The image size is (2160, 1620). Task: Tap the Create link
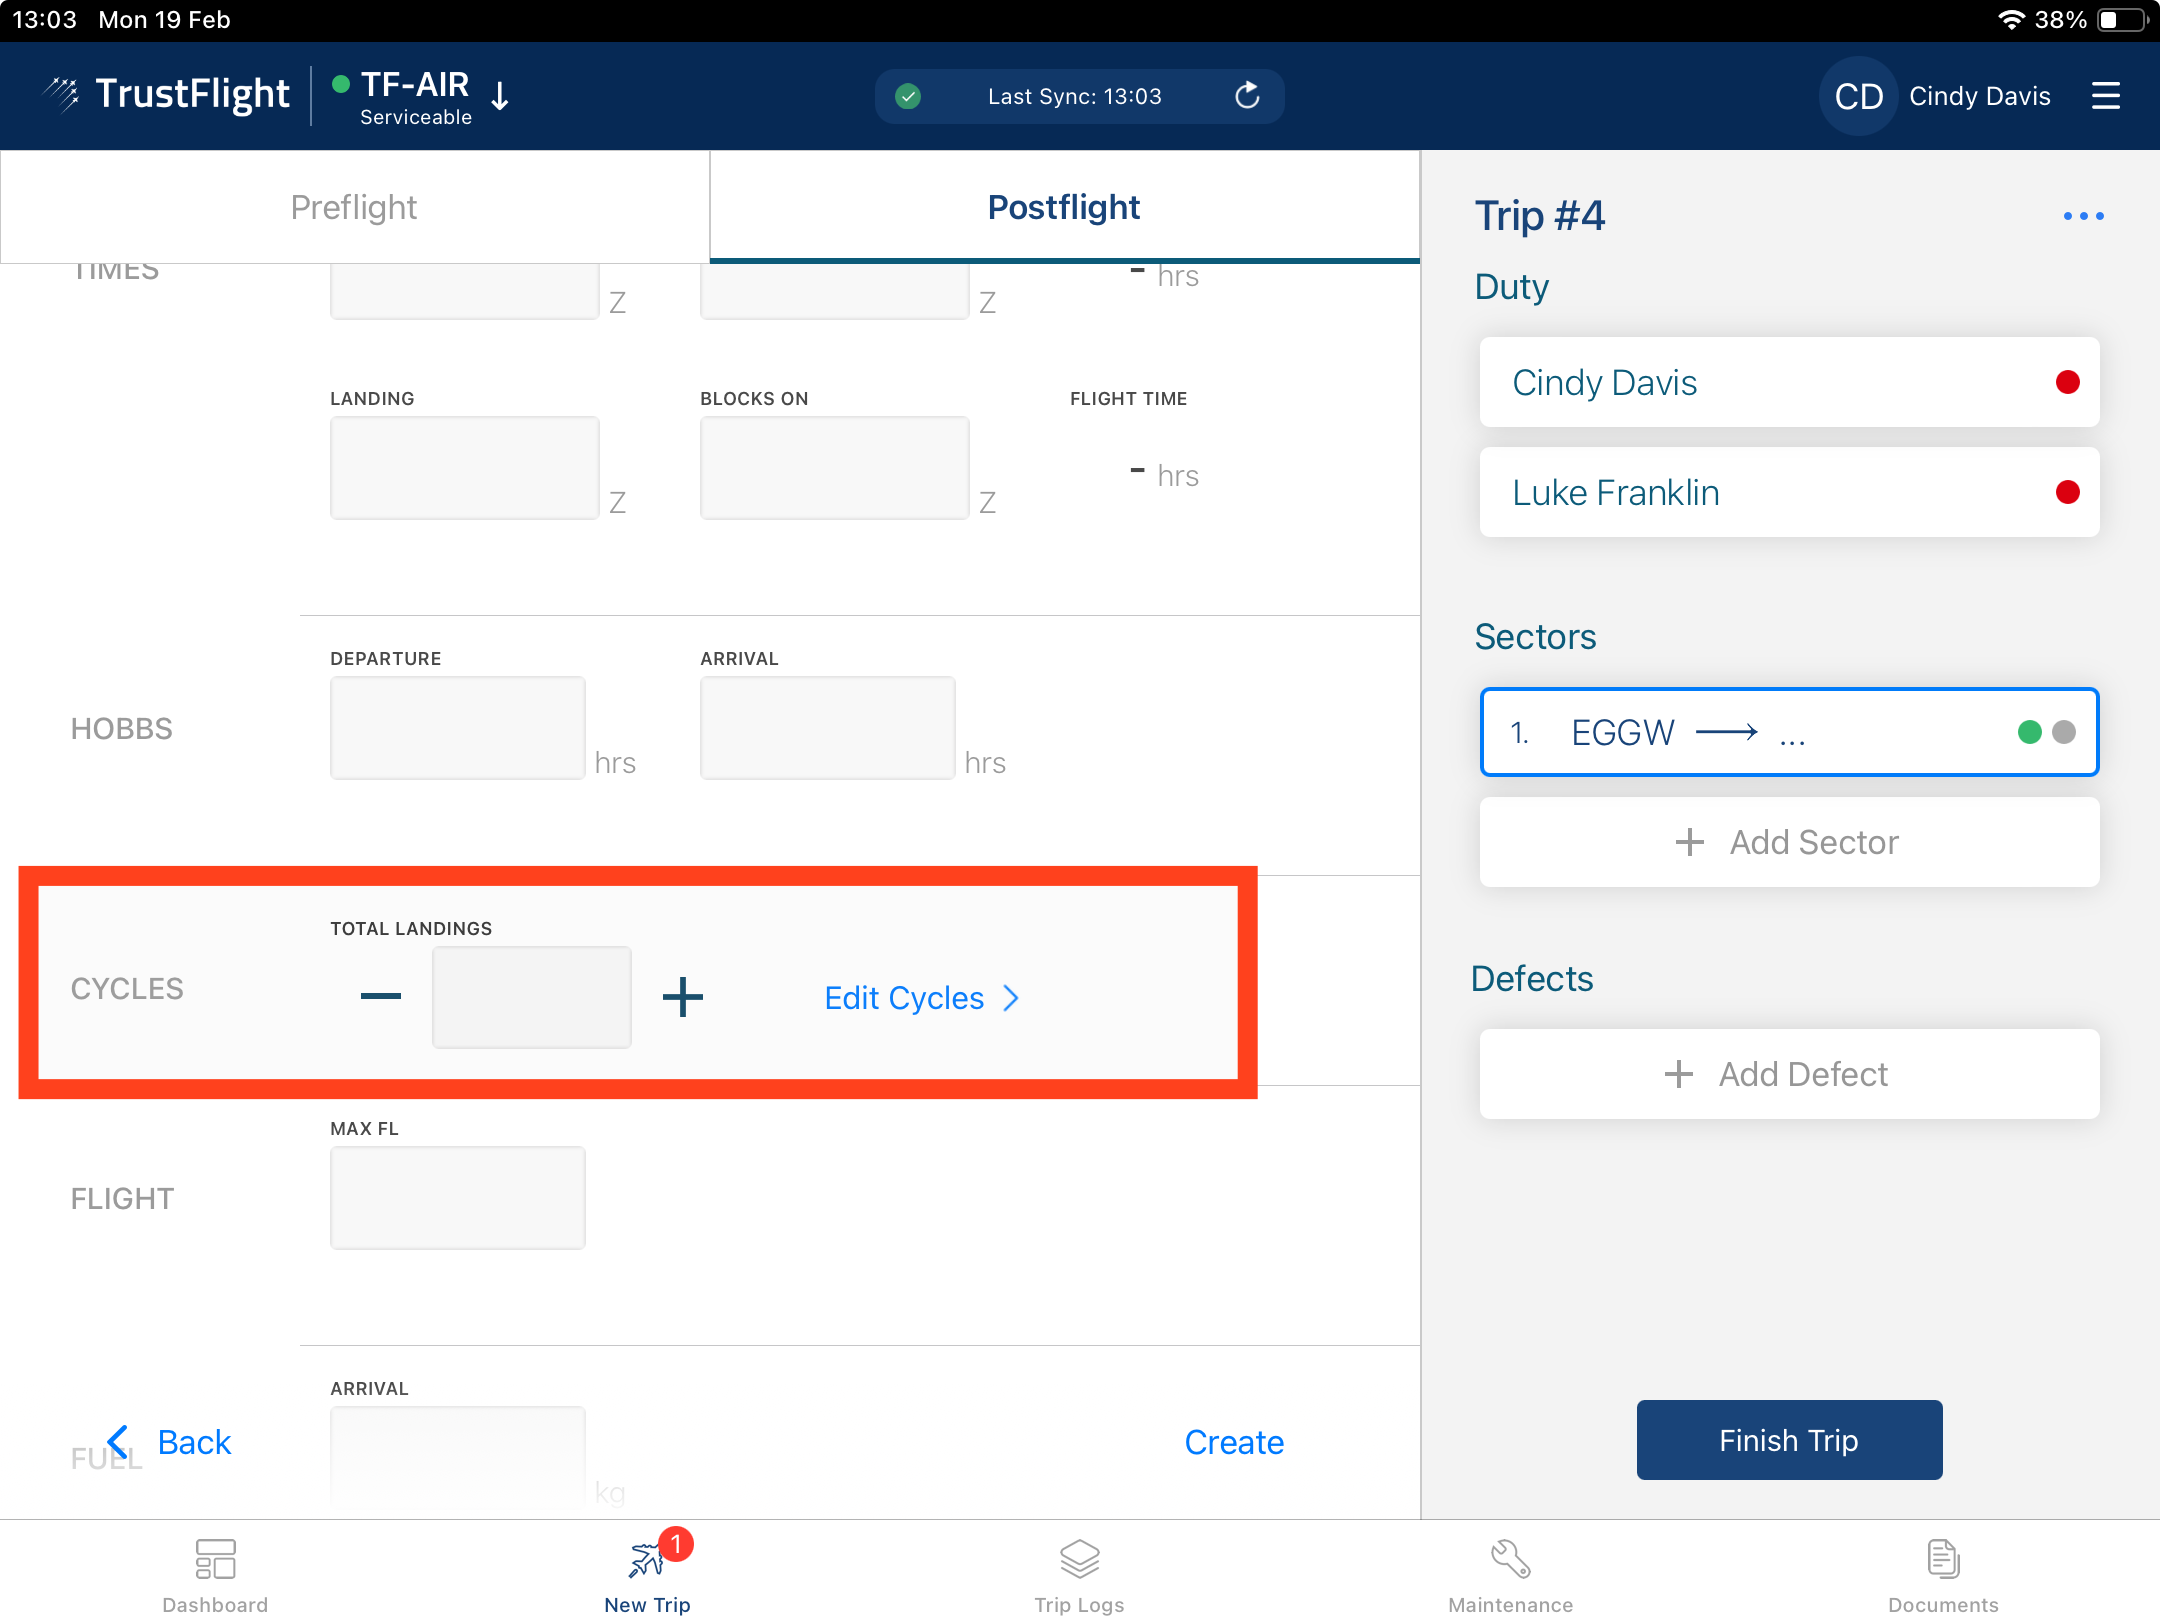point(1234,1442)
